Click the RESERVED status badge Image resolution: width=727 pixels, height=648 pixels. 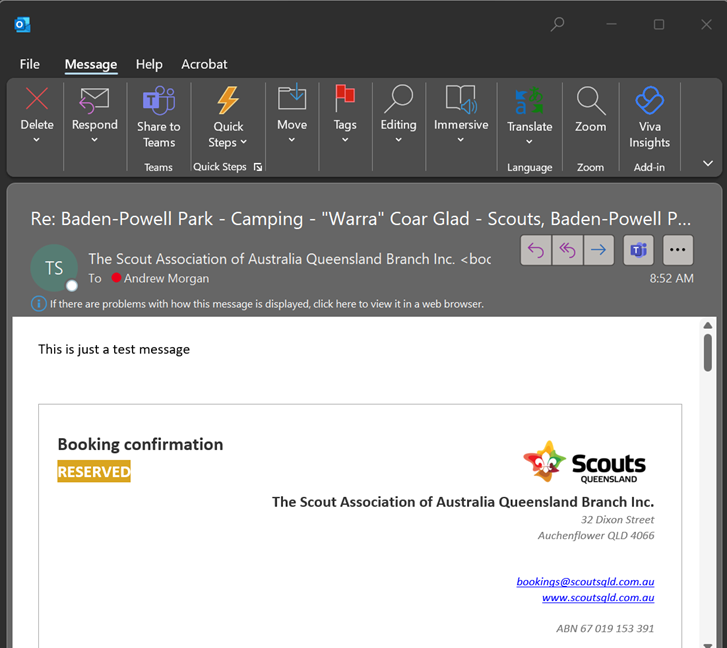pos(94,471)
